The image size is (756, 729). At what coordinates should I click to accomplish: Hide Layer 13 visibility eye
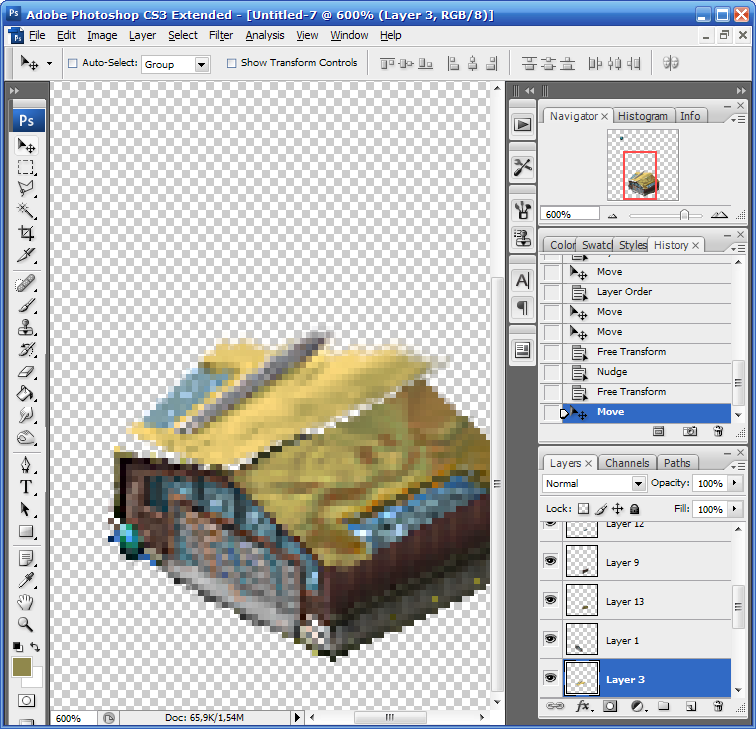[551, 600]
